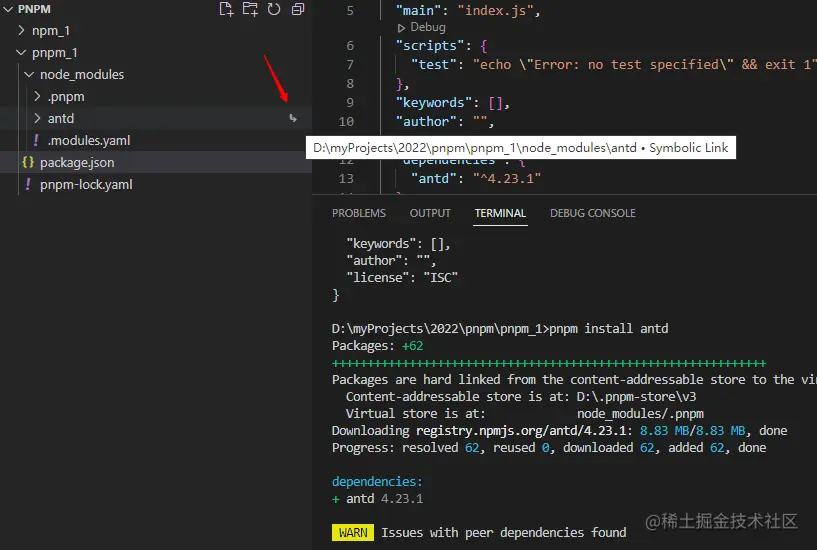Click the New File icon in explorer header

point(226,9)
